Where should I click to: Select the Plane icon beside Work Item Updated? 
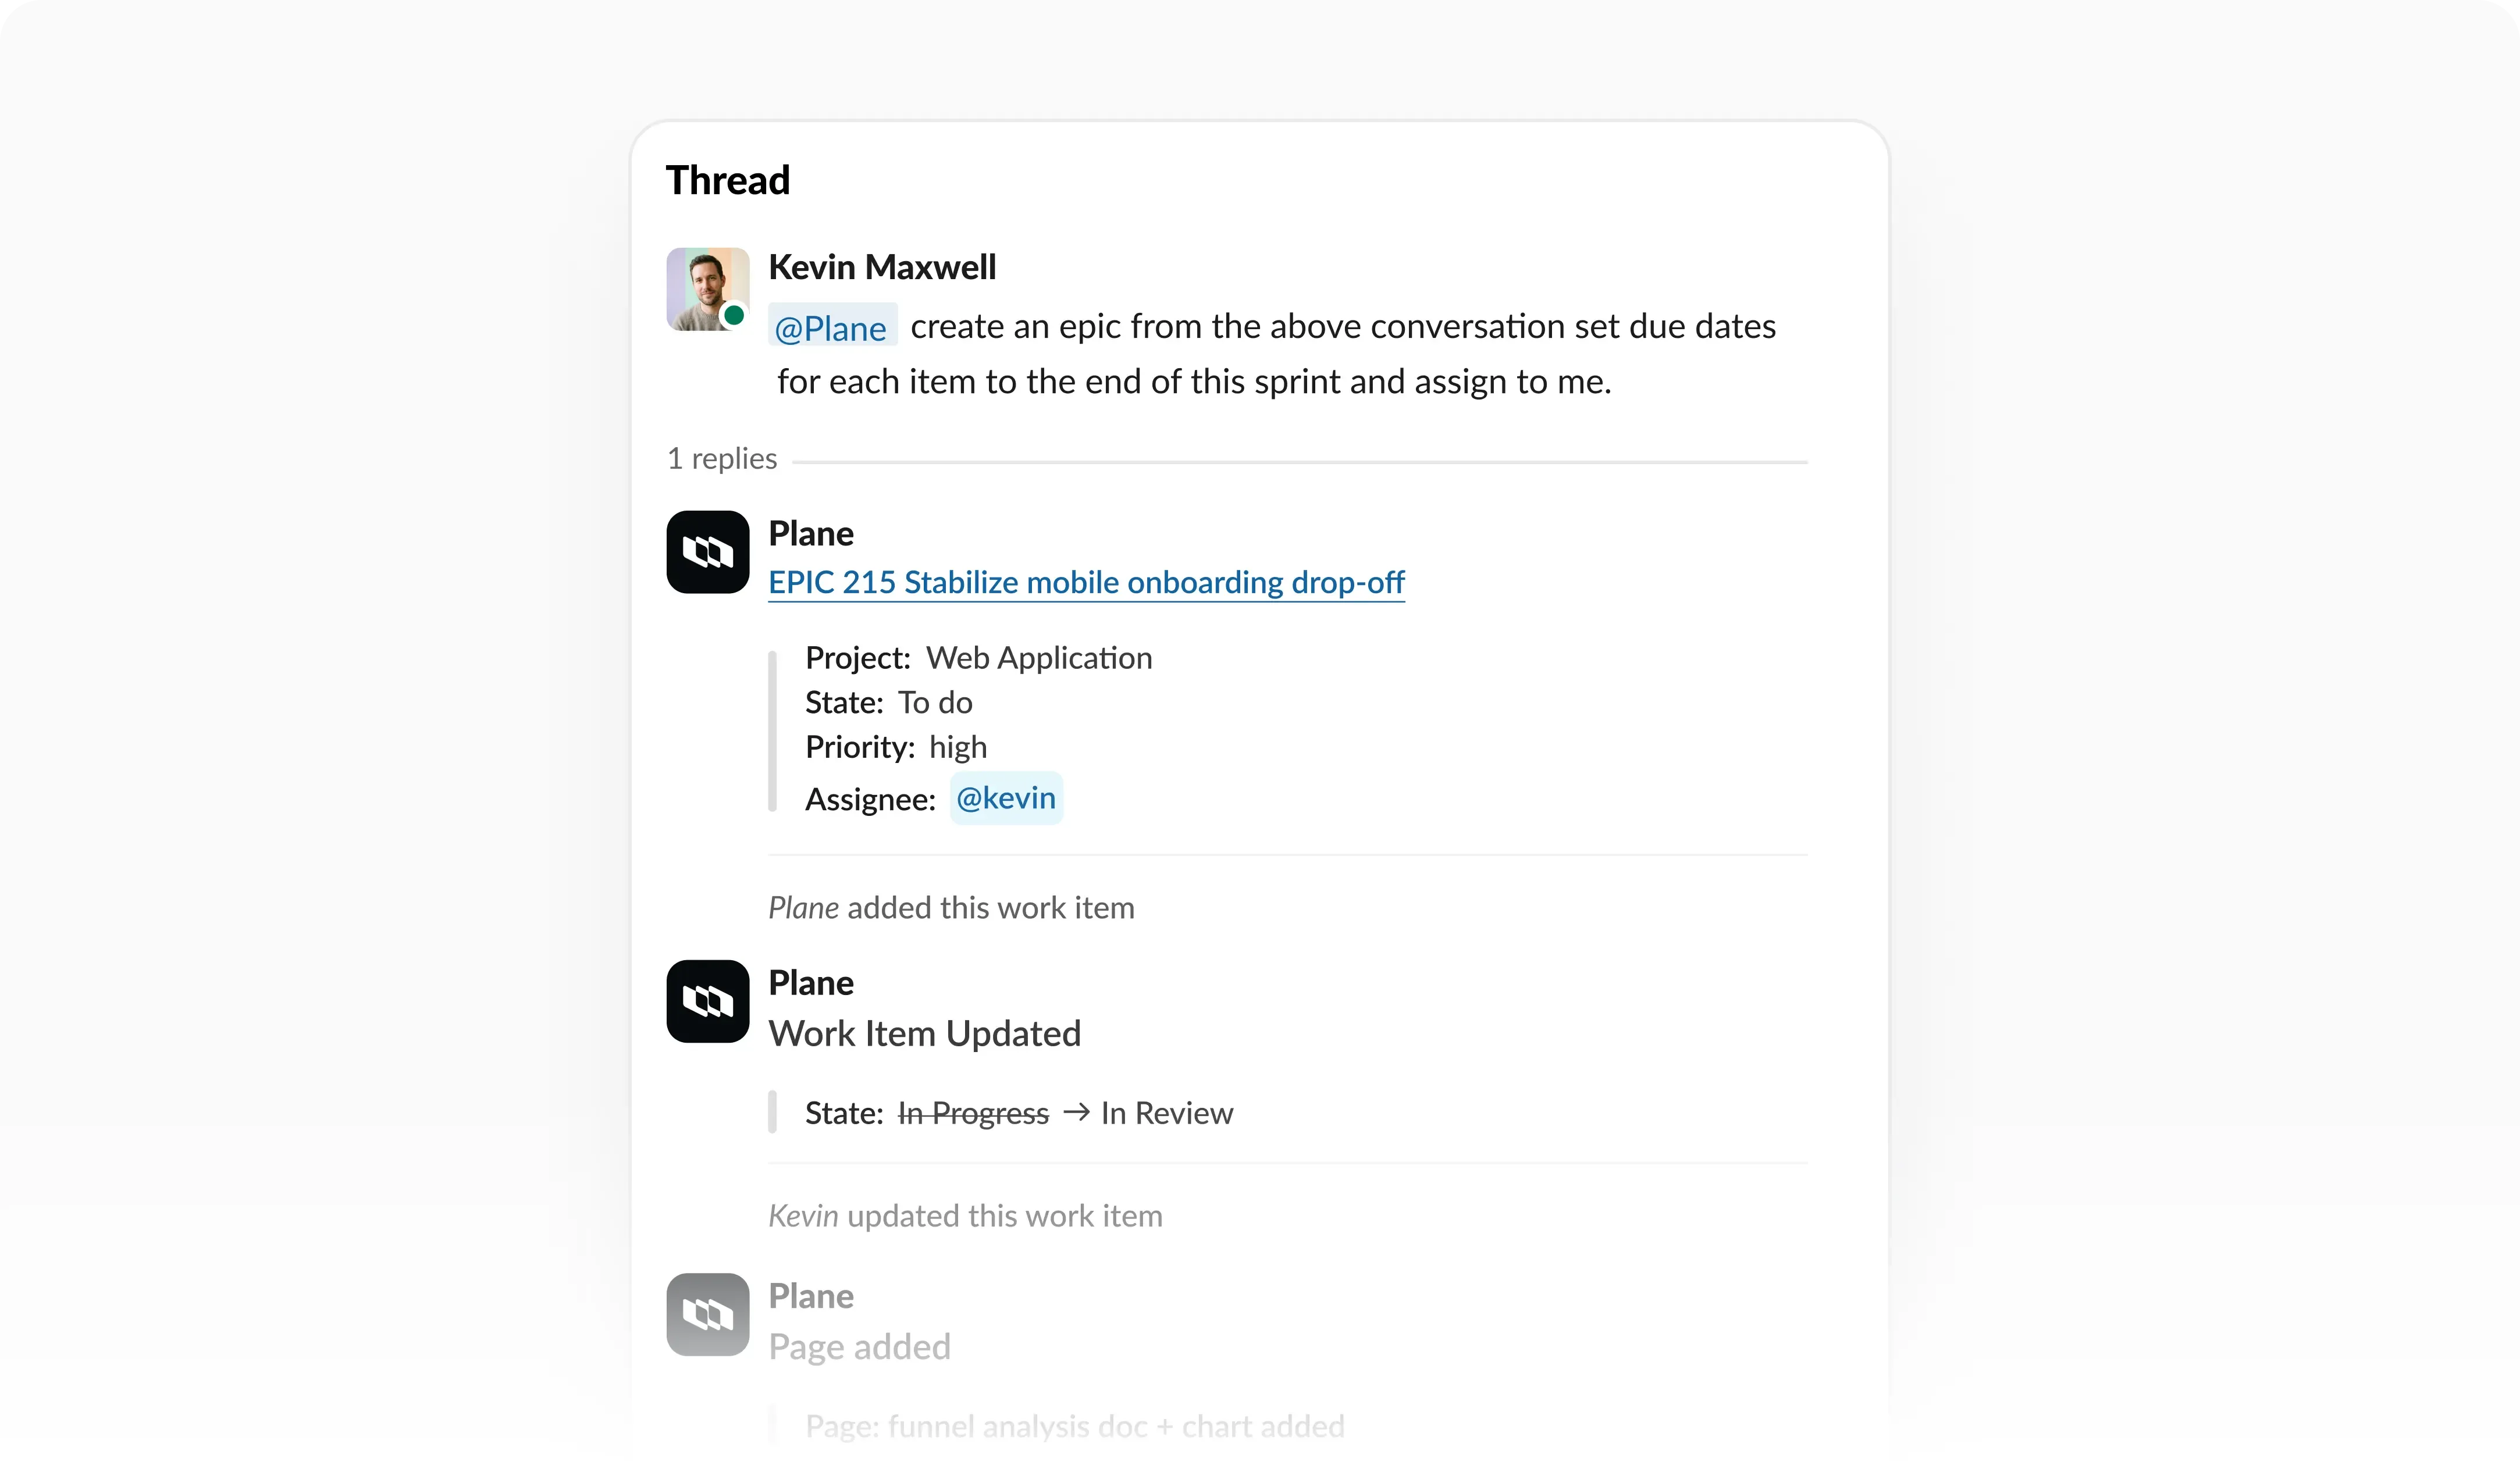coord(707,1001)
